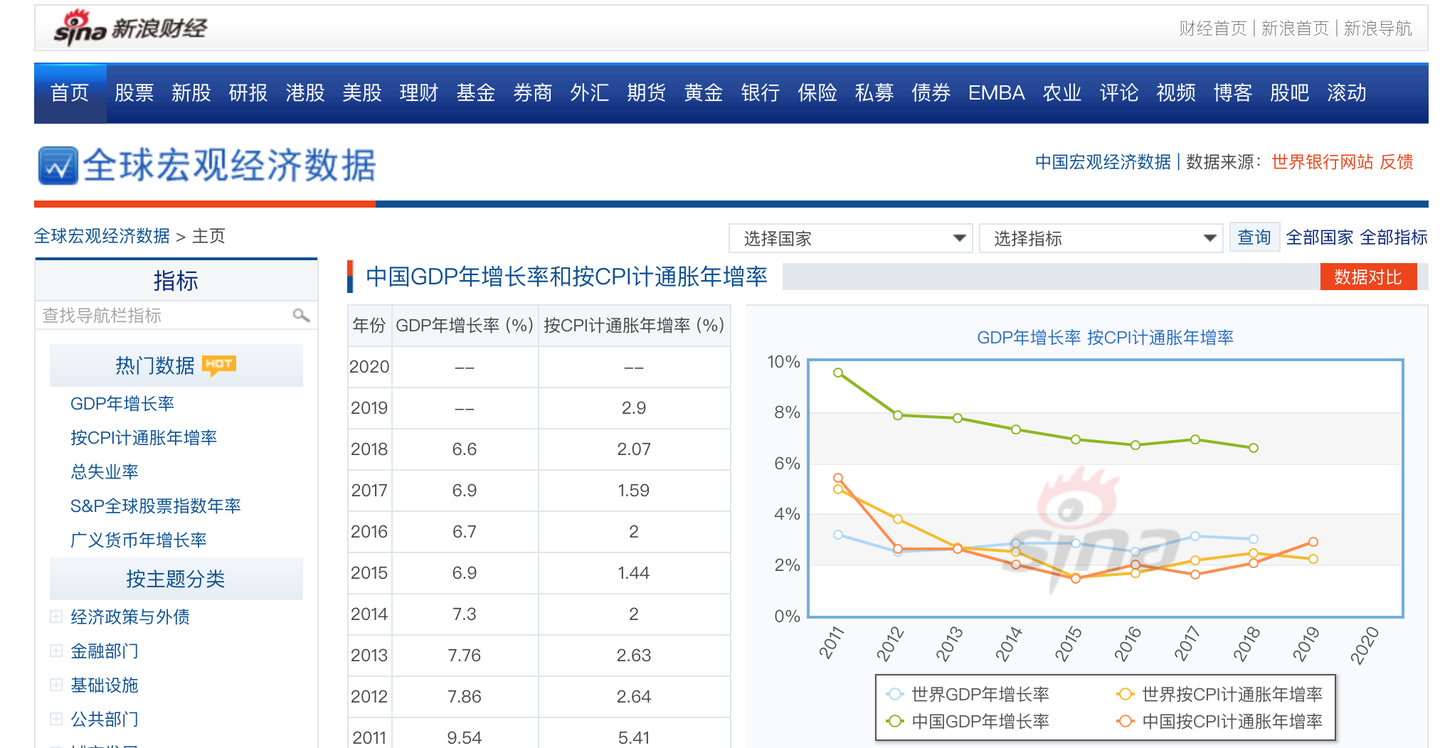Click the 全球宏观经济数据 breadcrumb link

pos(102,236)
